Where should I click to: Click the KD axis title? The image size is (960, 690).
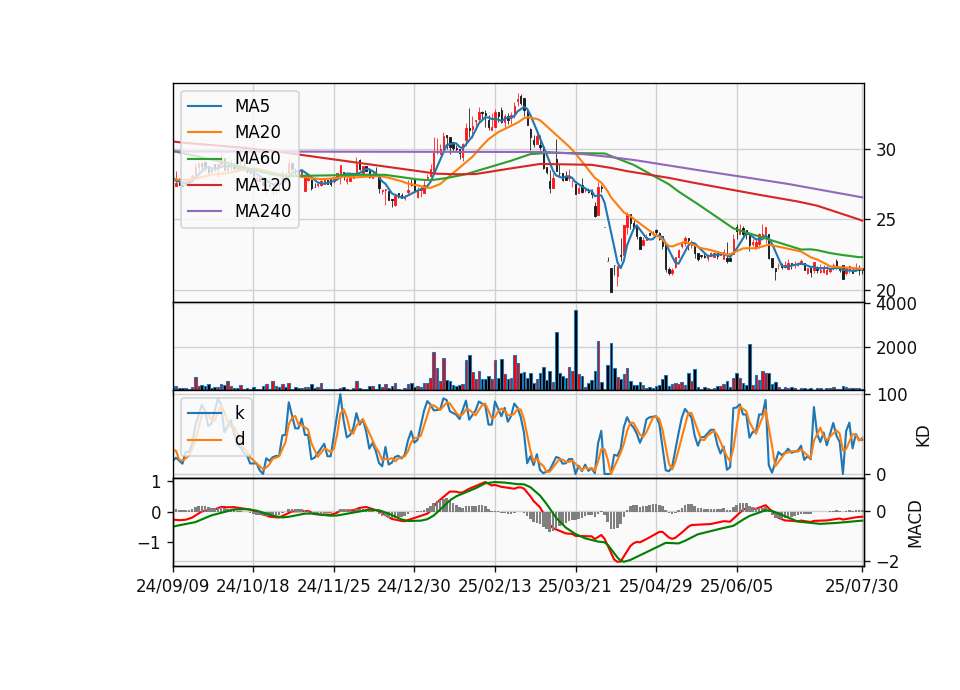click(x=923, y=437)
